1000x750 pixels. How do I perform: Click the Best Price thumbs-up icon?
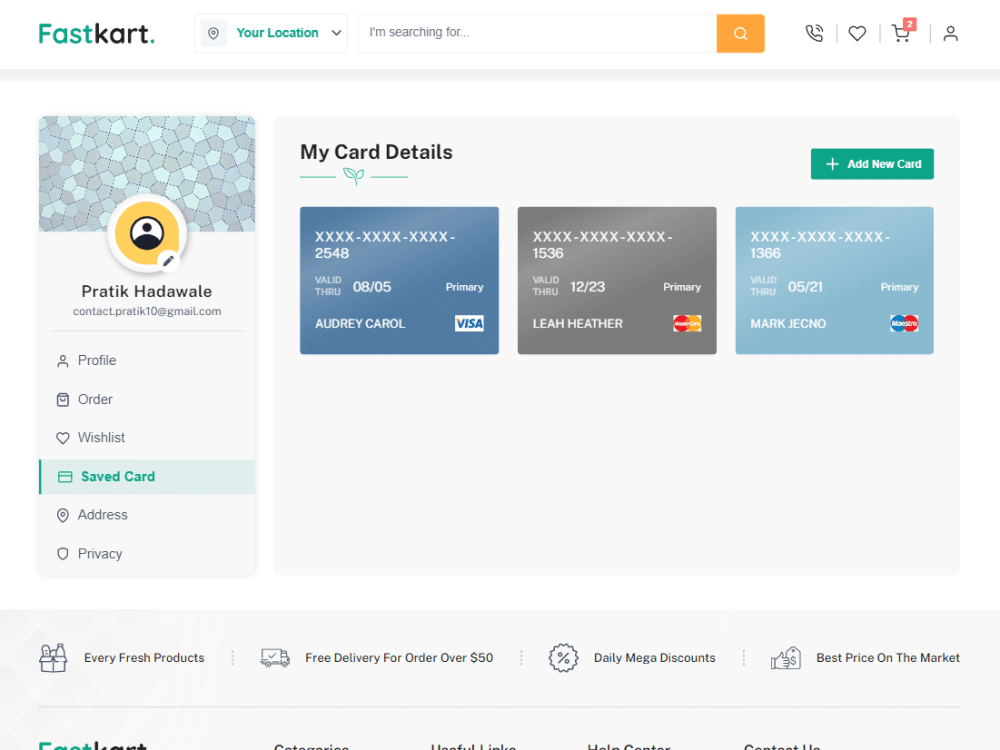786,658
